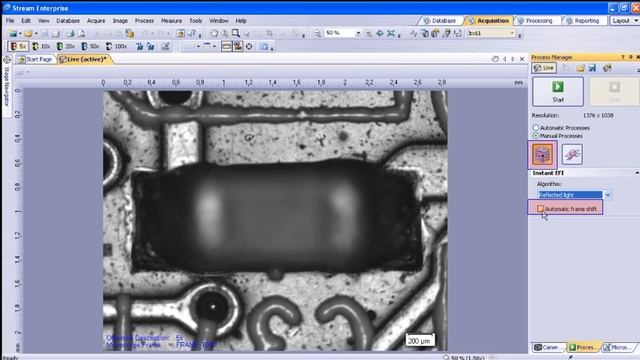
Task: Click the disabled Stop button
Action: (x=614, y=91)
